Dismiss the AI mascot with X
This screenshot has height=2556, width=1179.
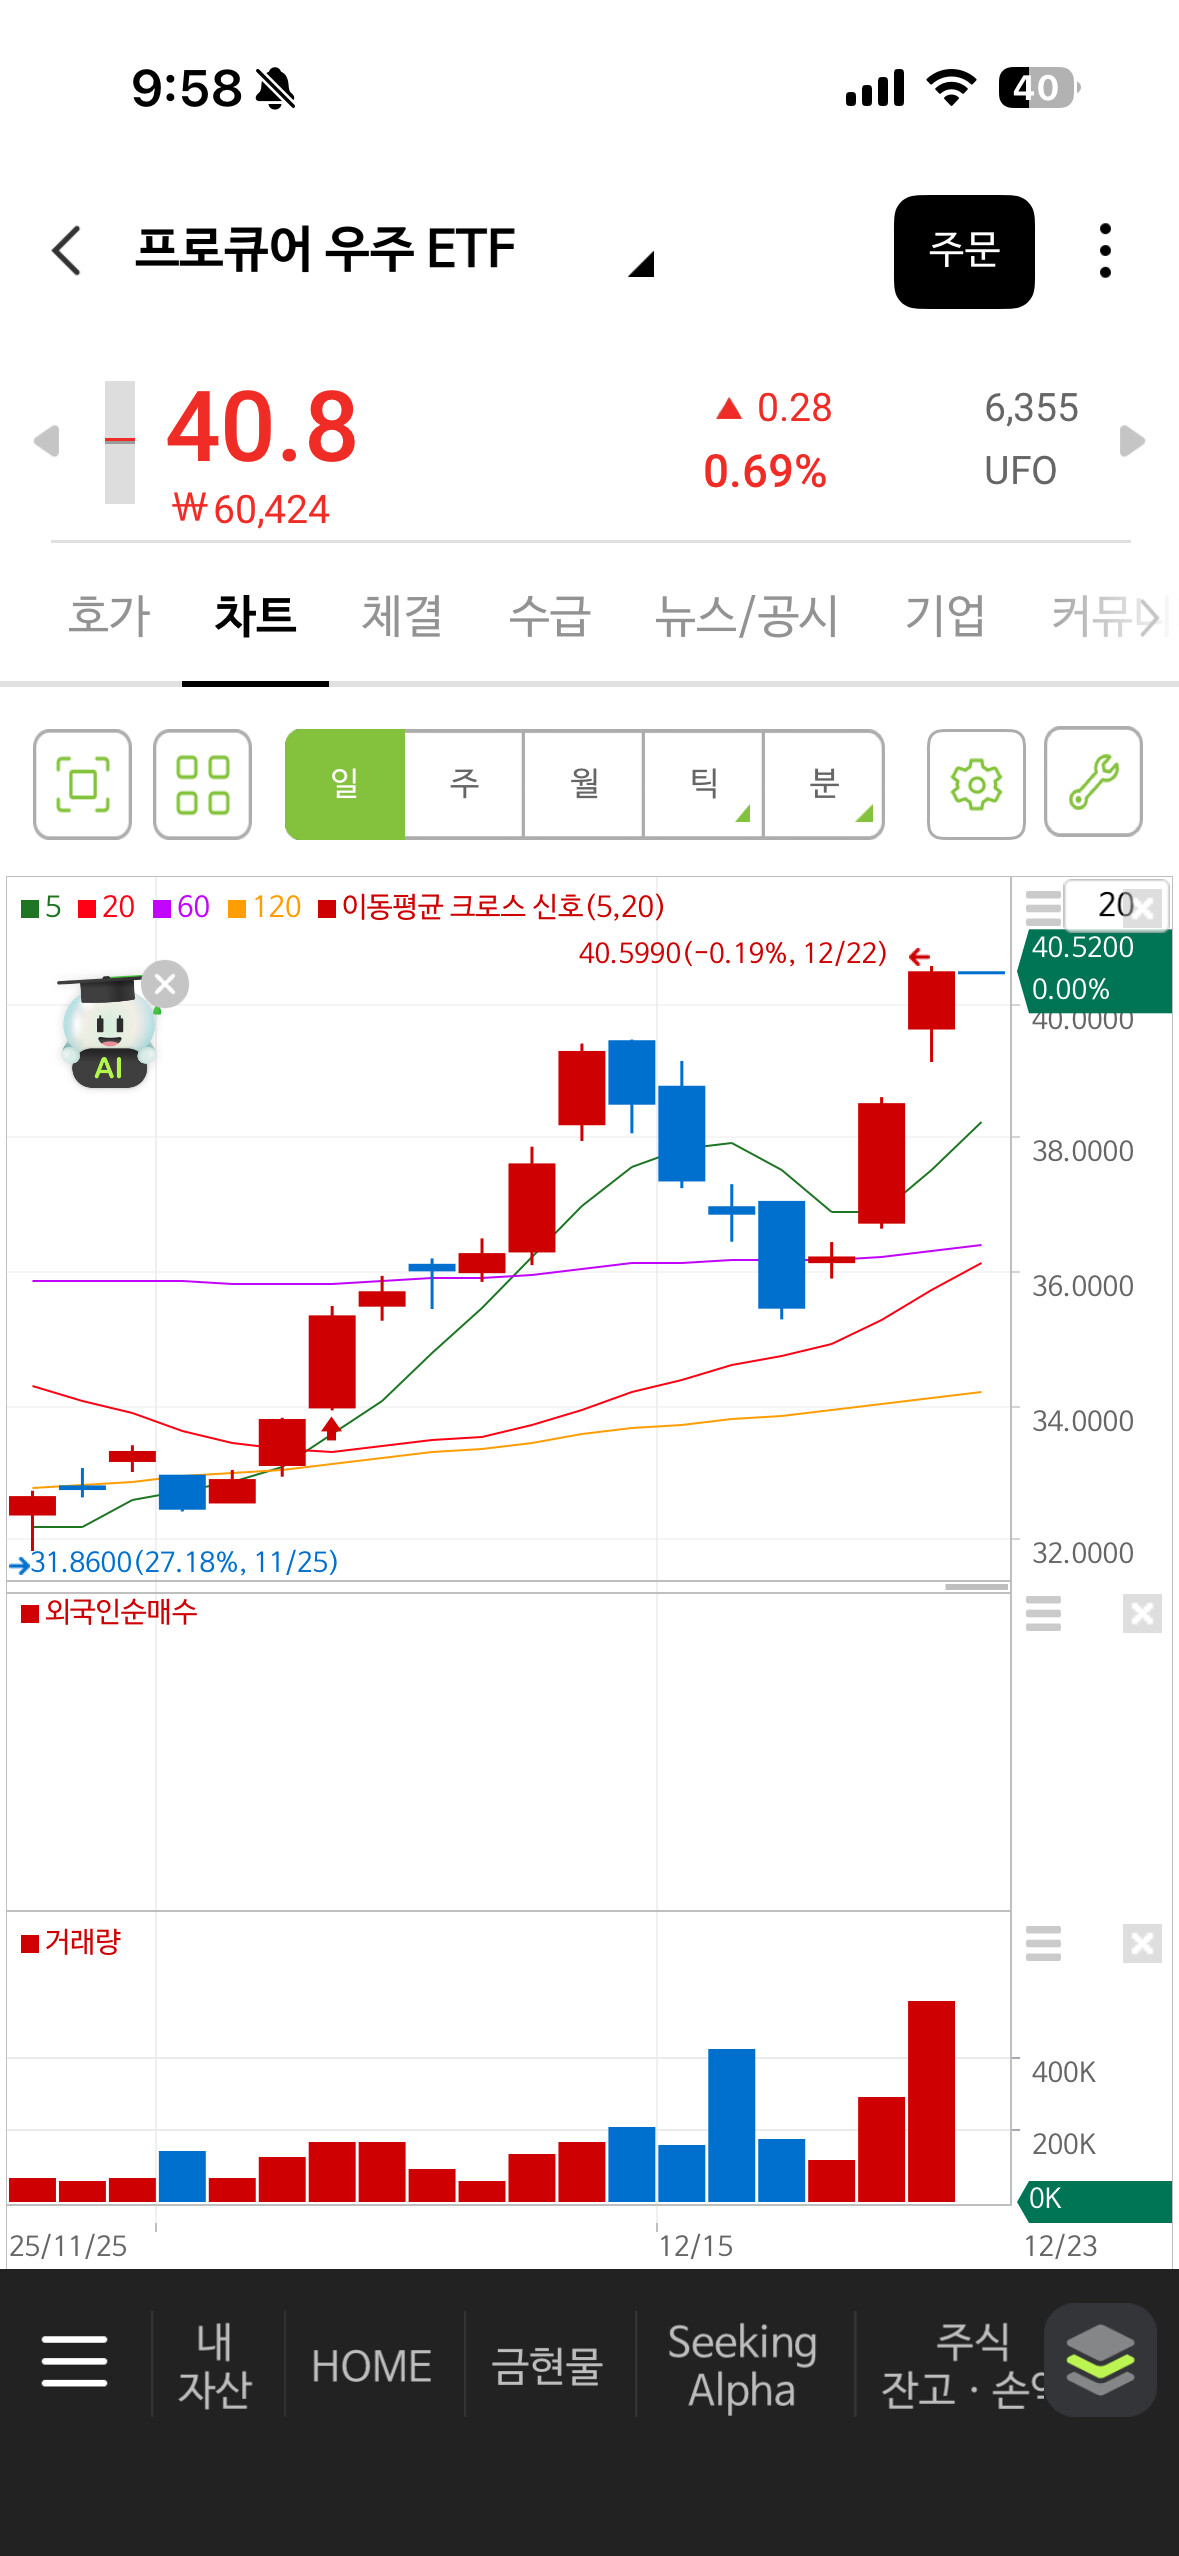click(x=165, y=984)
